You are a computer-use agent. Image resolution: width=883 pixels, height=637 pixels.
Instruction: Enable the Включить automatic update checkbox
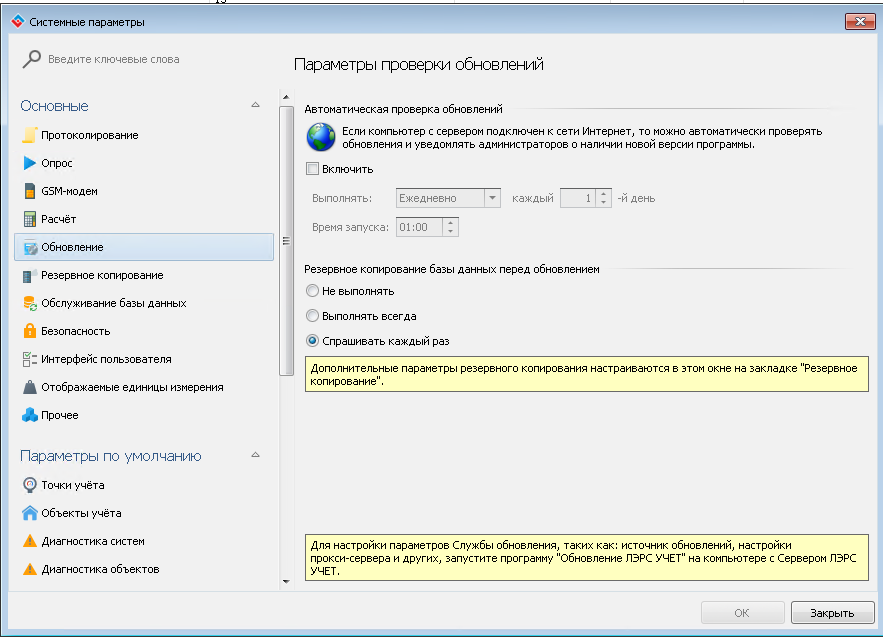[x=313, y=169]
